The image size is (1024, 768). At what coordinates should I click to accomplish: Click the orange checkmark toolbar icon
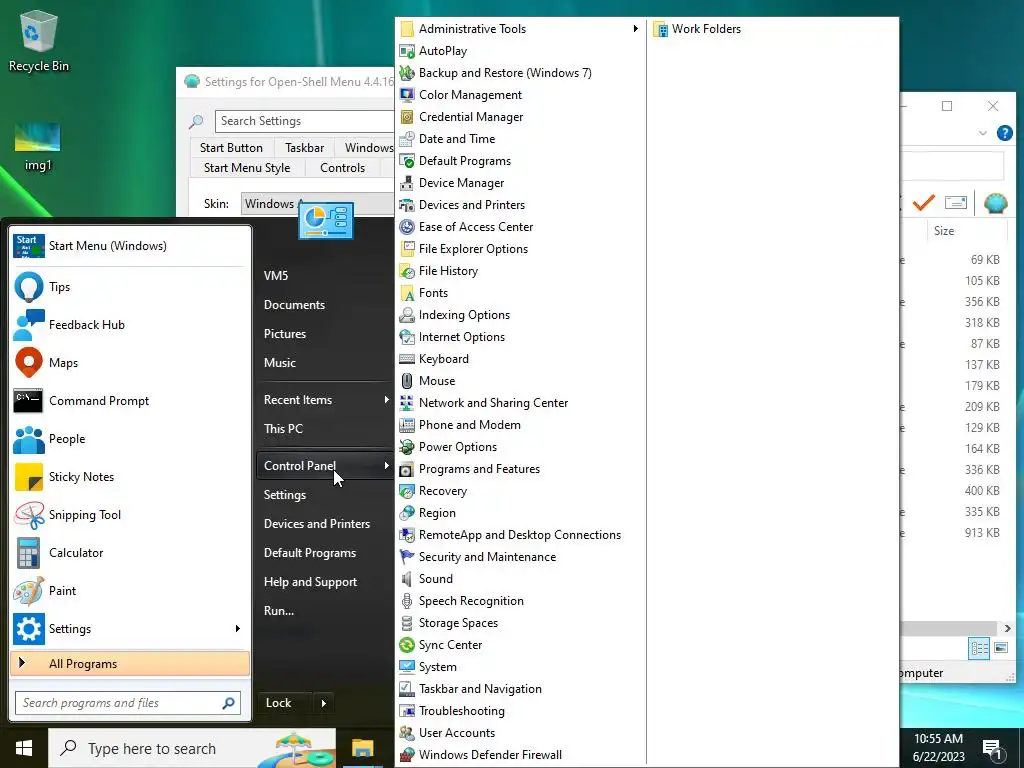pyautogui.click(x=923, y=203)
